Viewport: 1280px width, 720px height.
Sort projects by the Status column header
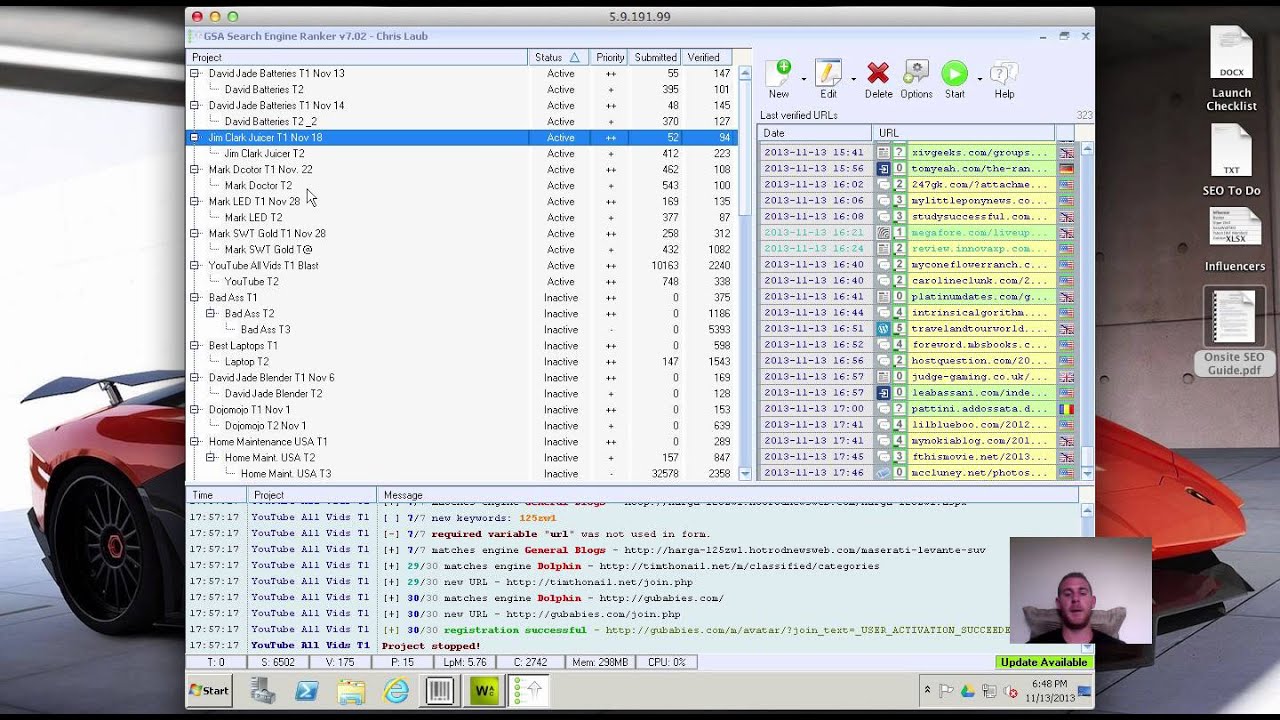[558, 57]
